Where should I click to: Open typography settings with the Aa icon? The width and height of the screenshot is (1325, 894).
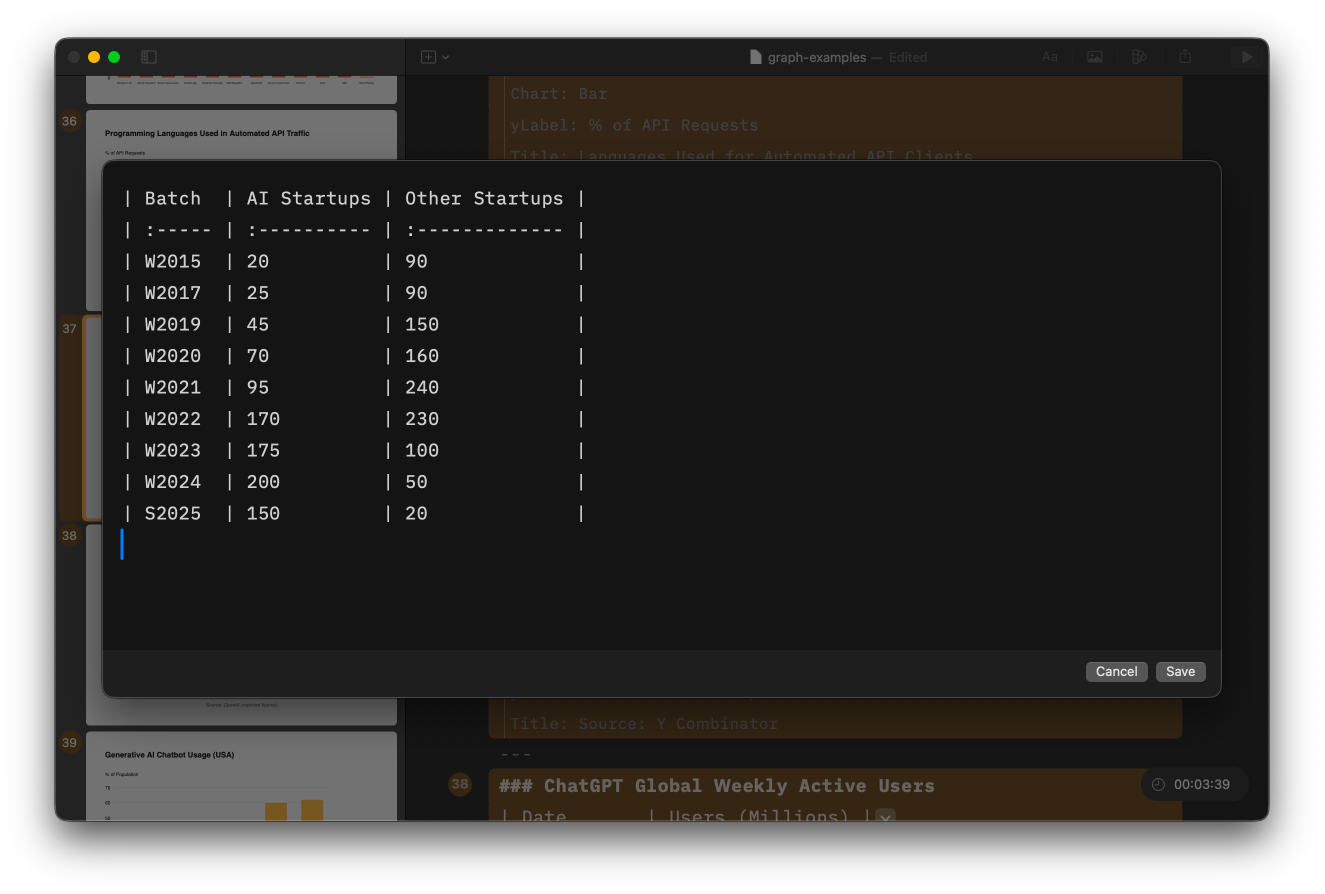point(1050,57)
